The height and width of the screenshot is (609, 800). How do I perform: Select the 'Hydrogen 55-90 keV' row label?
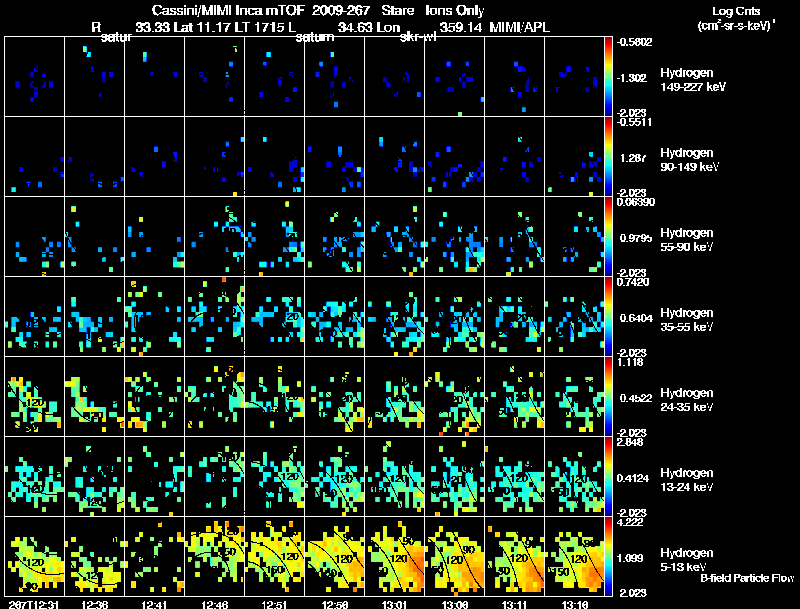coord(687,240)
